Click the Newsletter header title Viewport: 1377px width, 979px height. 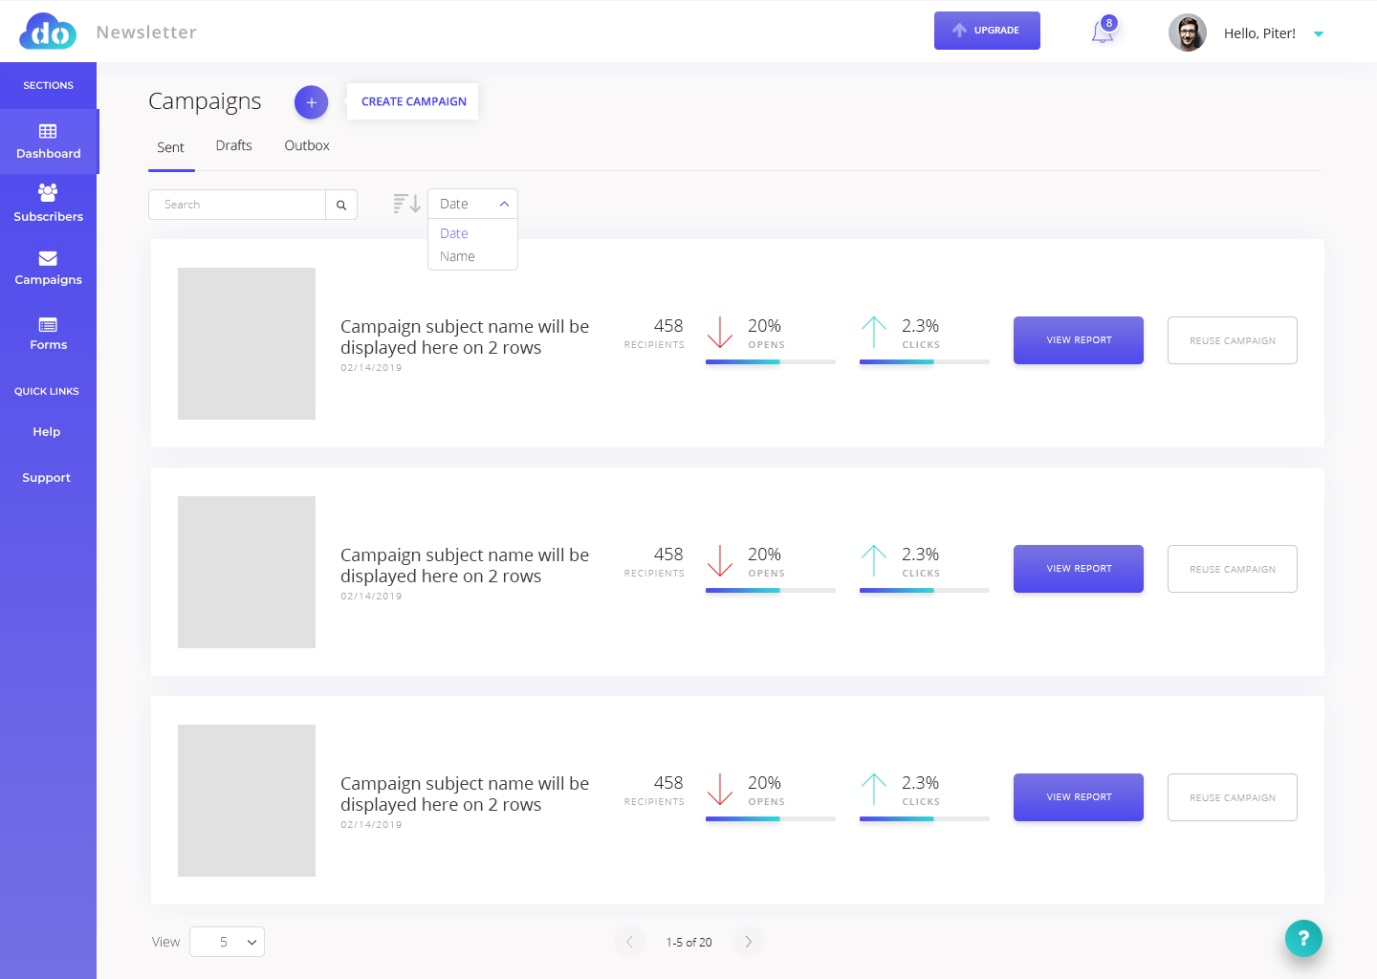pyautogui.click(x=146, y=32)
